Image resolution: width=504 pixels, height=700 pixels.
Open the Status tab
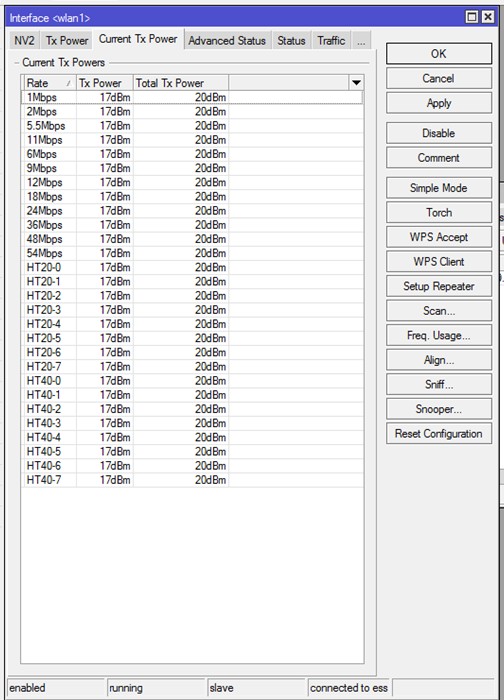[x=291, y=41]
